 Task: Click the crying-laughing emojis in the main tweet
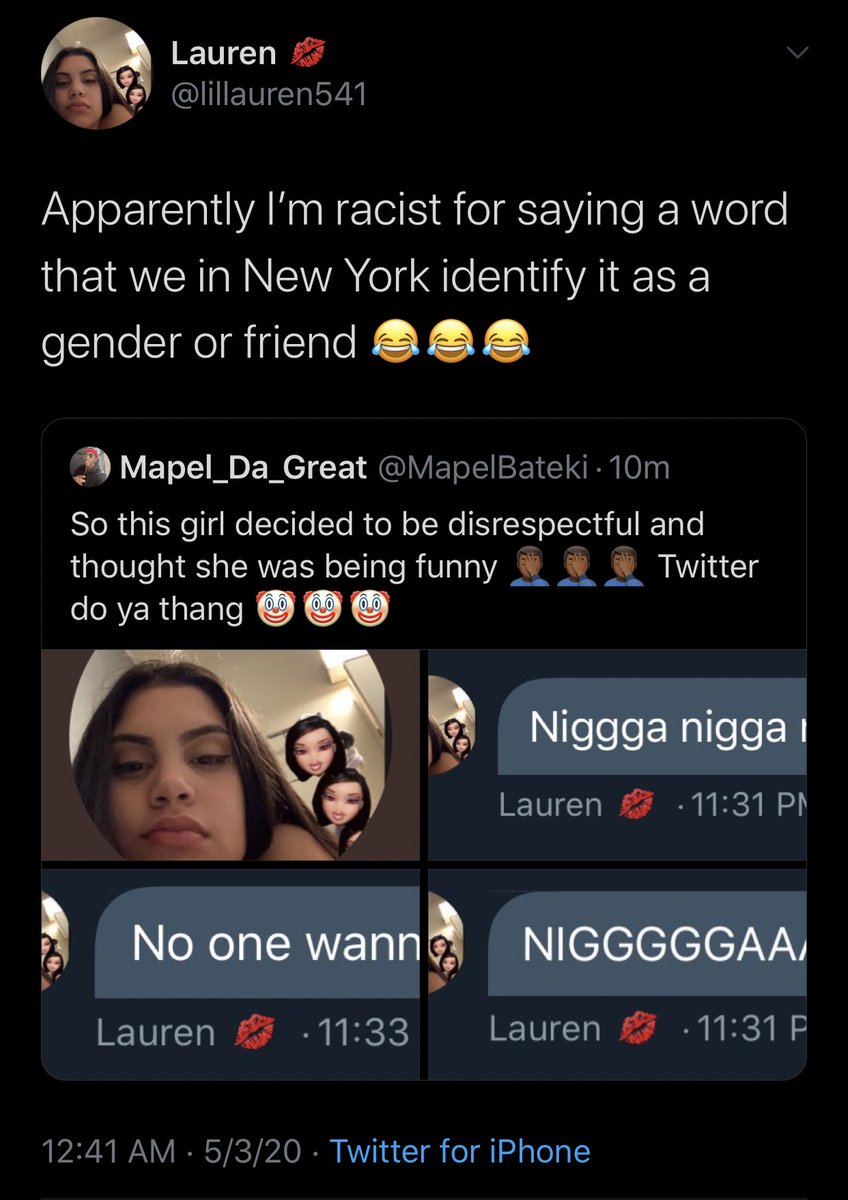click(450, 343)
